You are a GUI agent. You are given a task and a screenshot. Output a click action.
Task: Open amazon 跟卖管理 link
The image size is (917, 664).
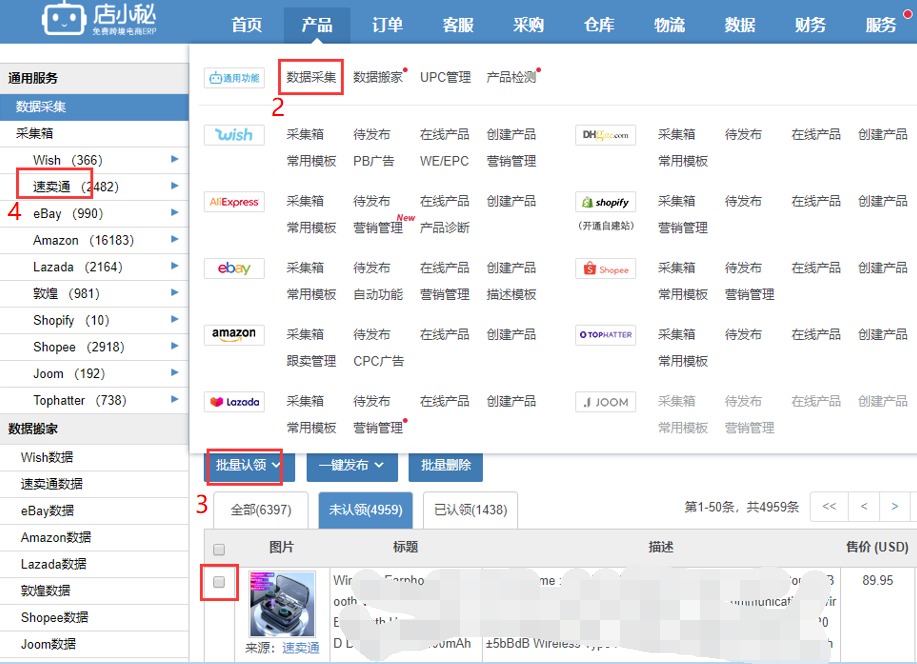[x=311, y=361]
